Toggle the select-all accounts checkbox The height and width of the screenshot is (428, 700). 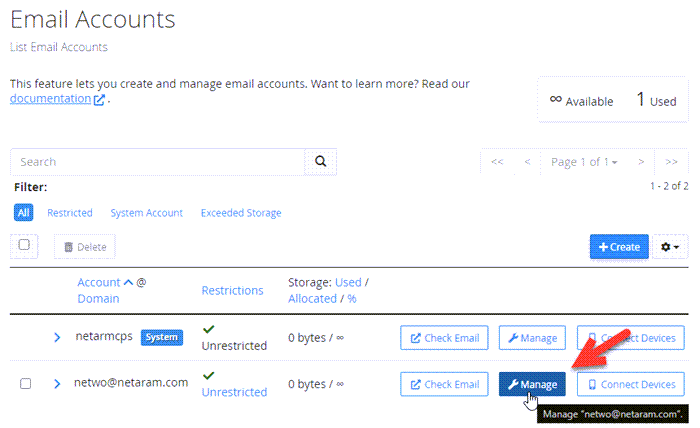[25, 245]
